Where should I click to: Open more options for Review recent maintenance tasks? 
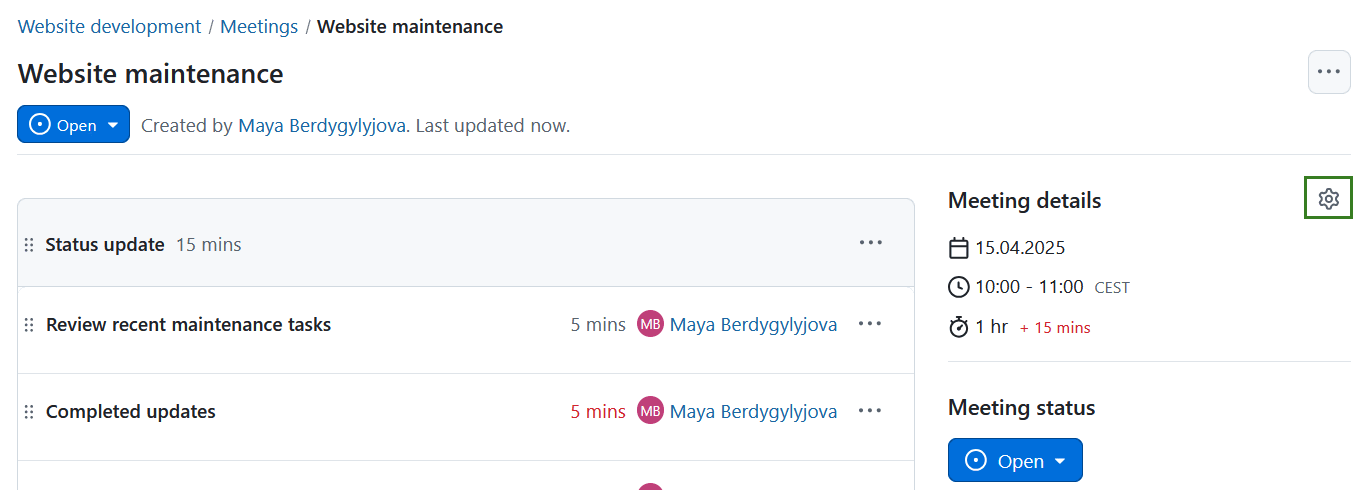coord(870,324)
